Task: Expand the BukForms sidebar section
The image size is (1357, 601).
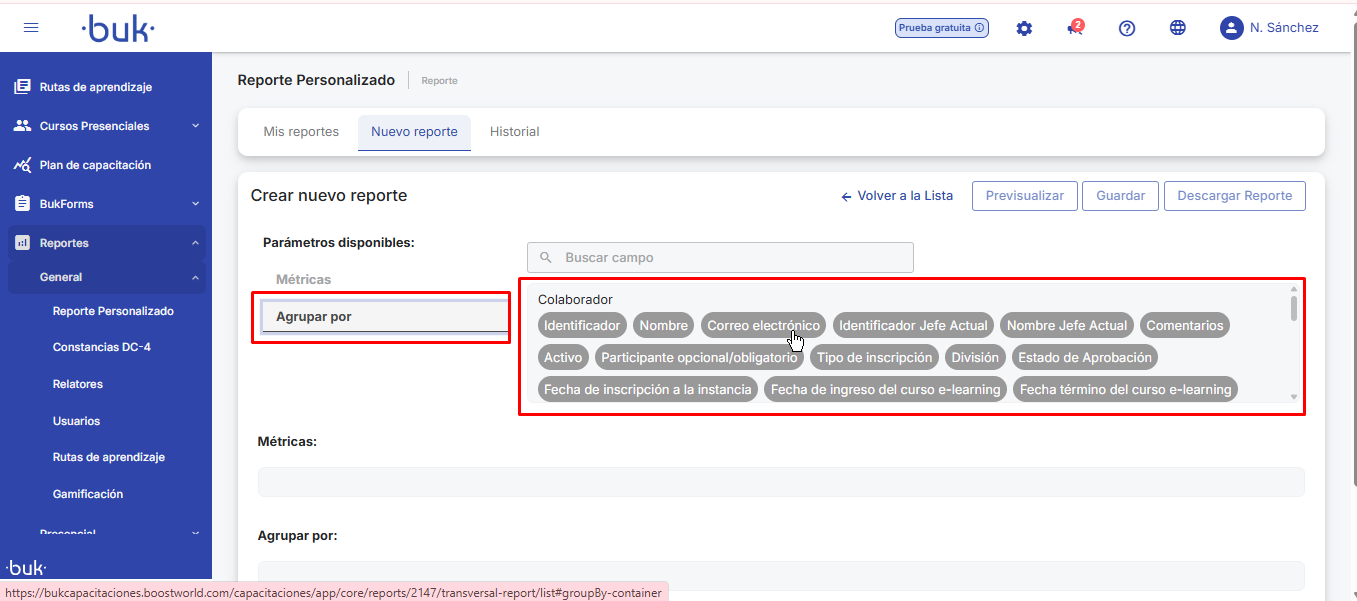Action: click(195, 204)
